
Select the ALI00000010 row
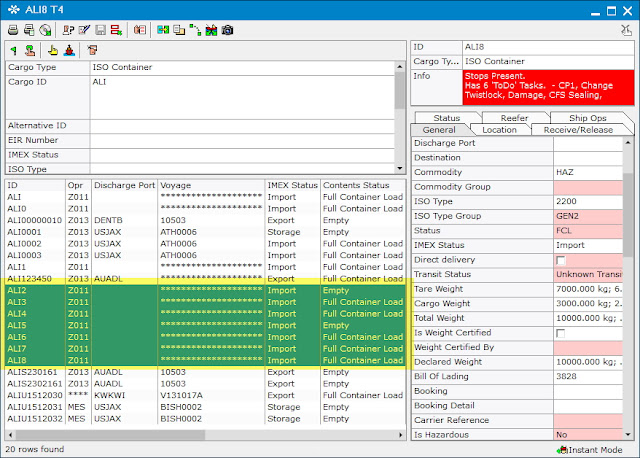click(205, 220)
